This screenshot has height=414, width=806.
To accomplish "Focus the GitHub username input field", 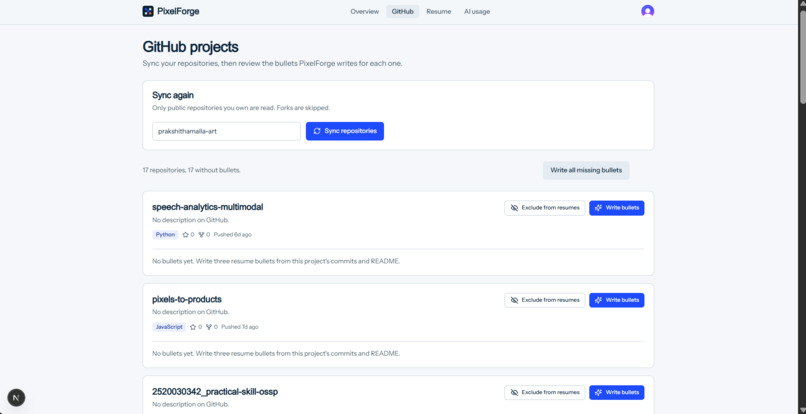I will [226, 131].
